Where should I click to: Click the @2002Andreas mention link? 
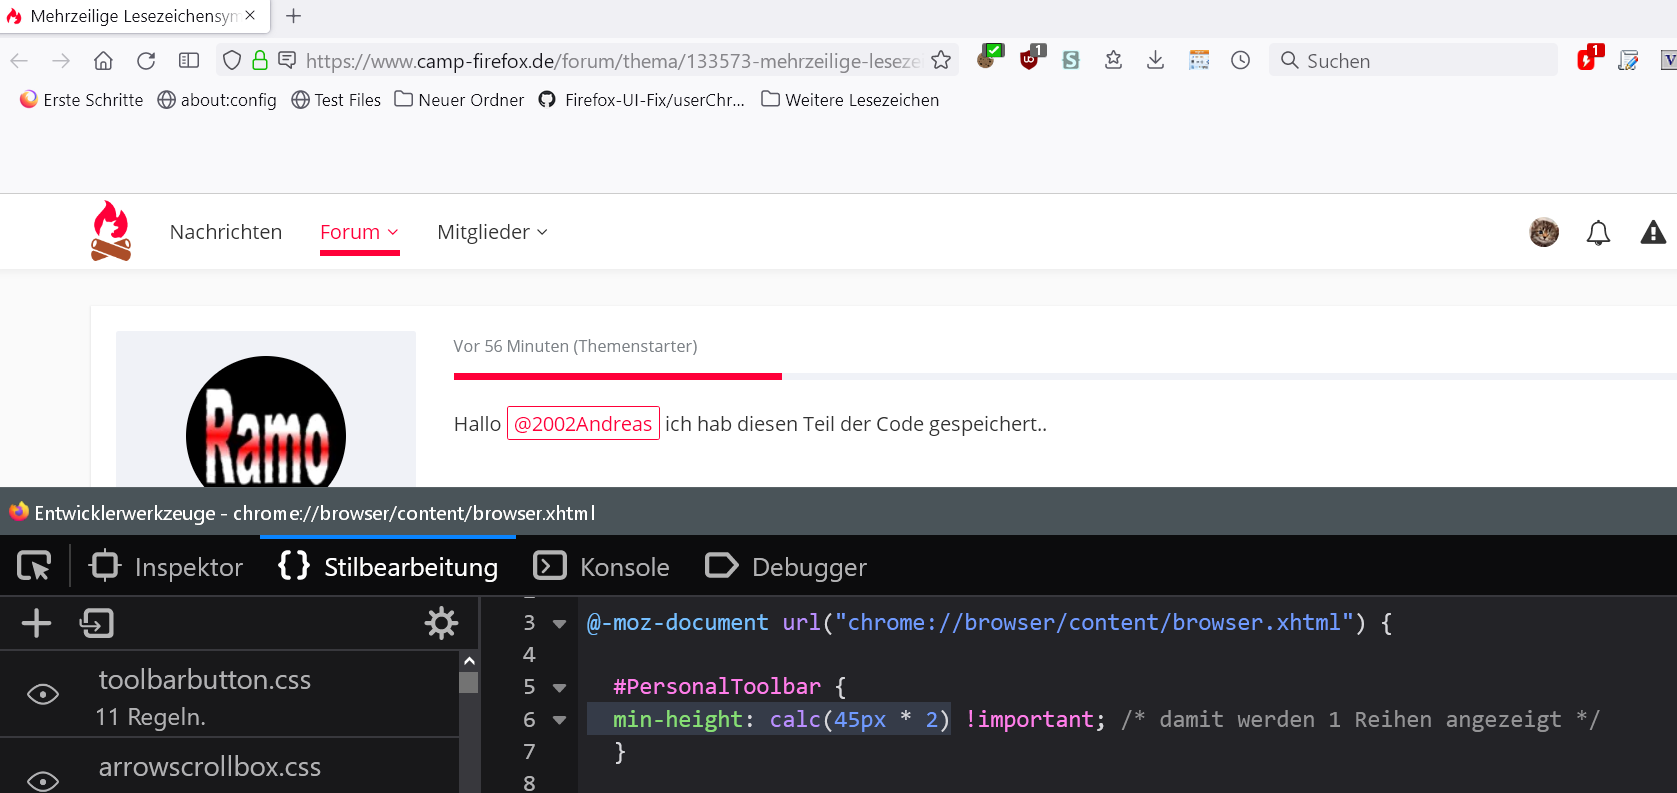click(583, 424)
